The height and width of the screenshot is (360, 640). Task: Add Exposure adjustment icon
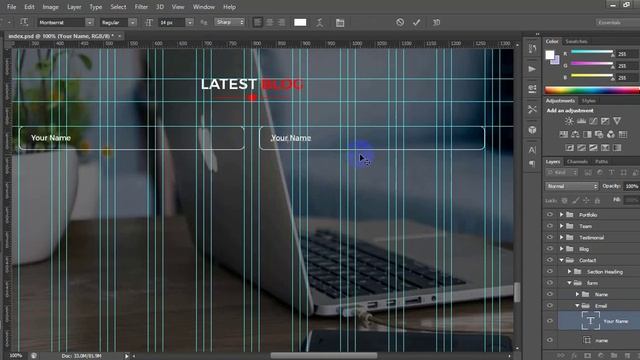point(605,121)
